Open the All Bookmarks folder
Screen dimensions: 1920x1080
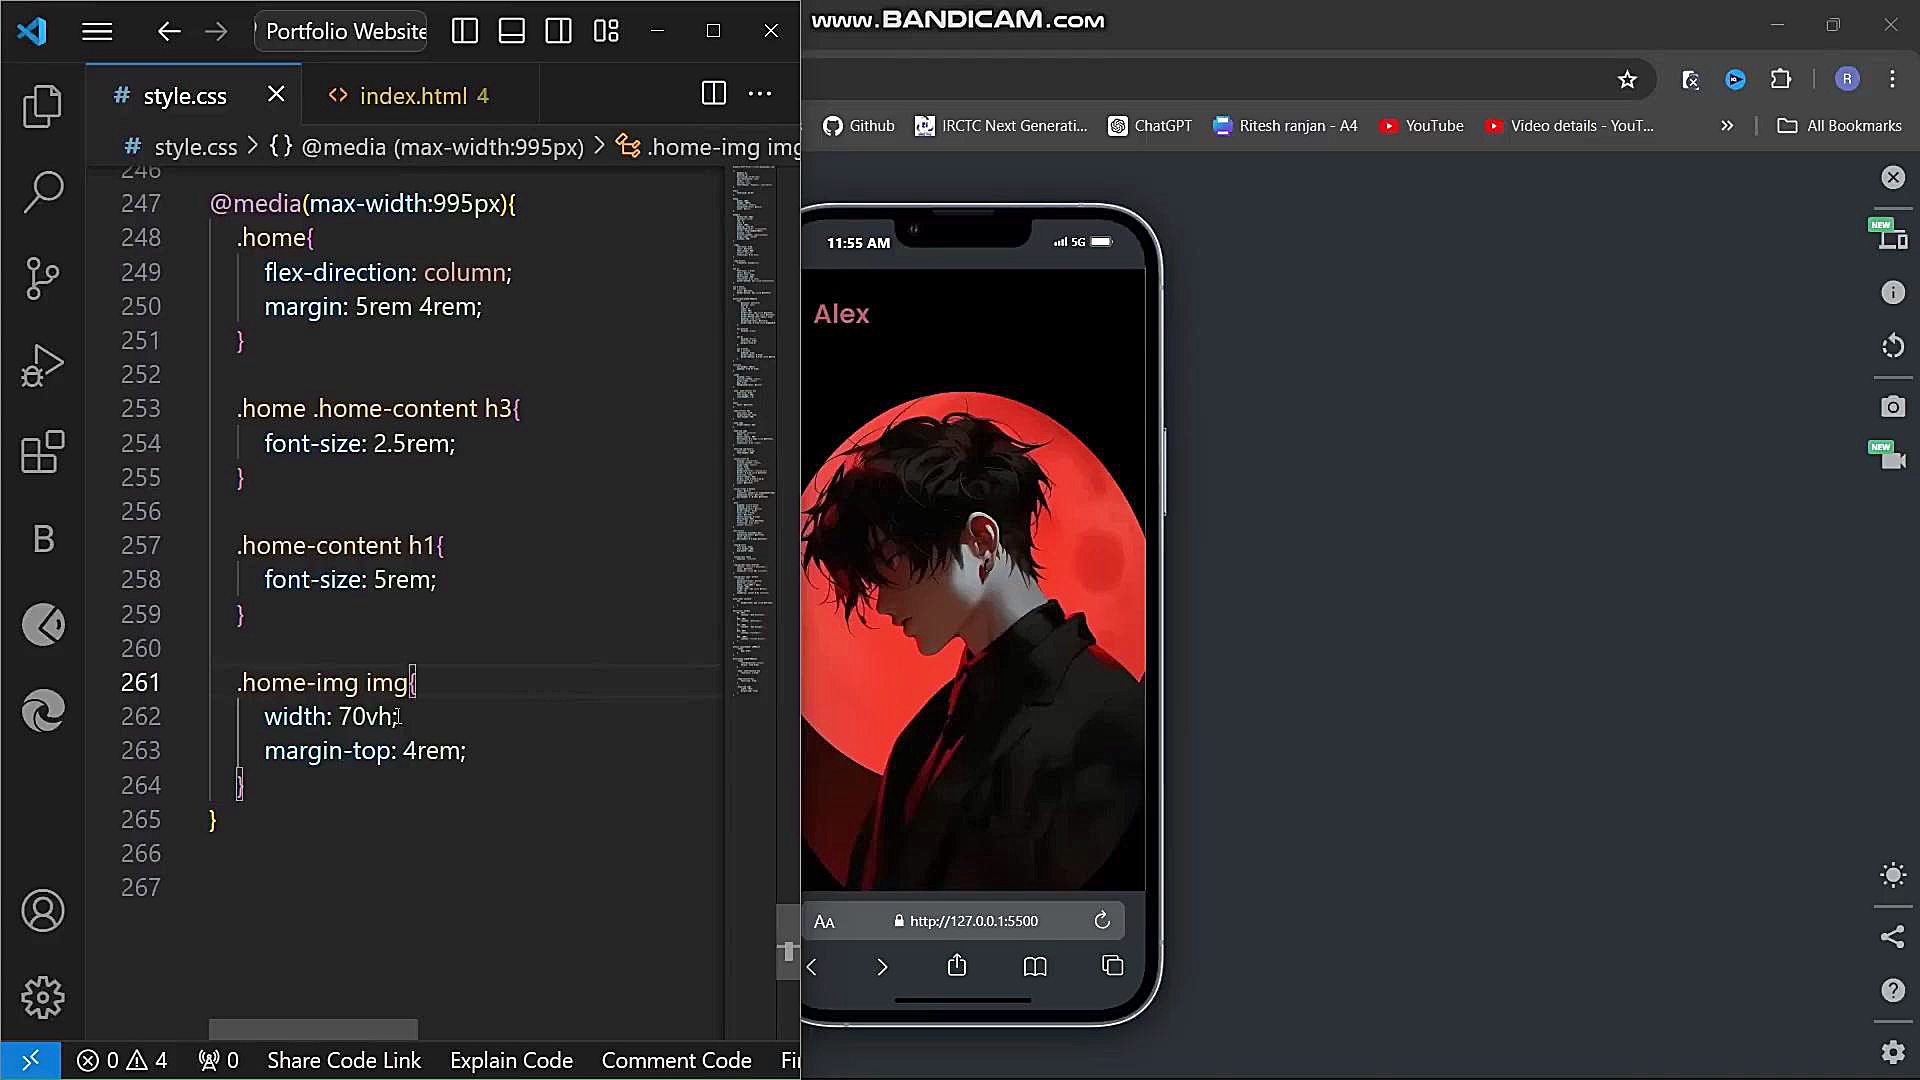tap(1839, 126)
